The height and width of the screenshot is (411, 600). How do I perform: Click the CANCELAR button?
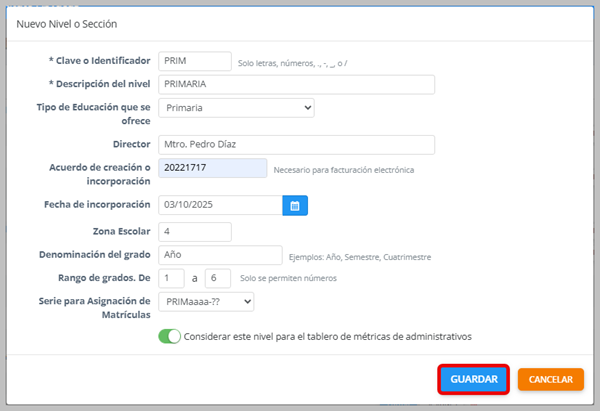(x=550, y=380)
